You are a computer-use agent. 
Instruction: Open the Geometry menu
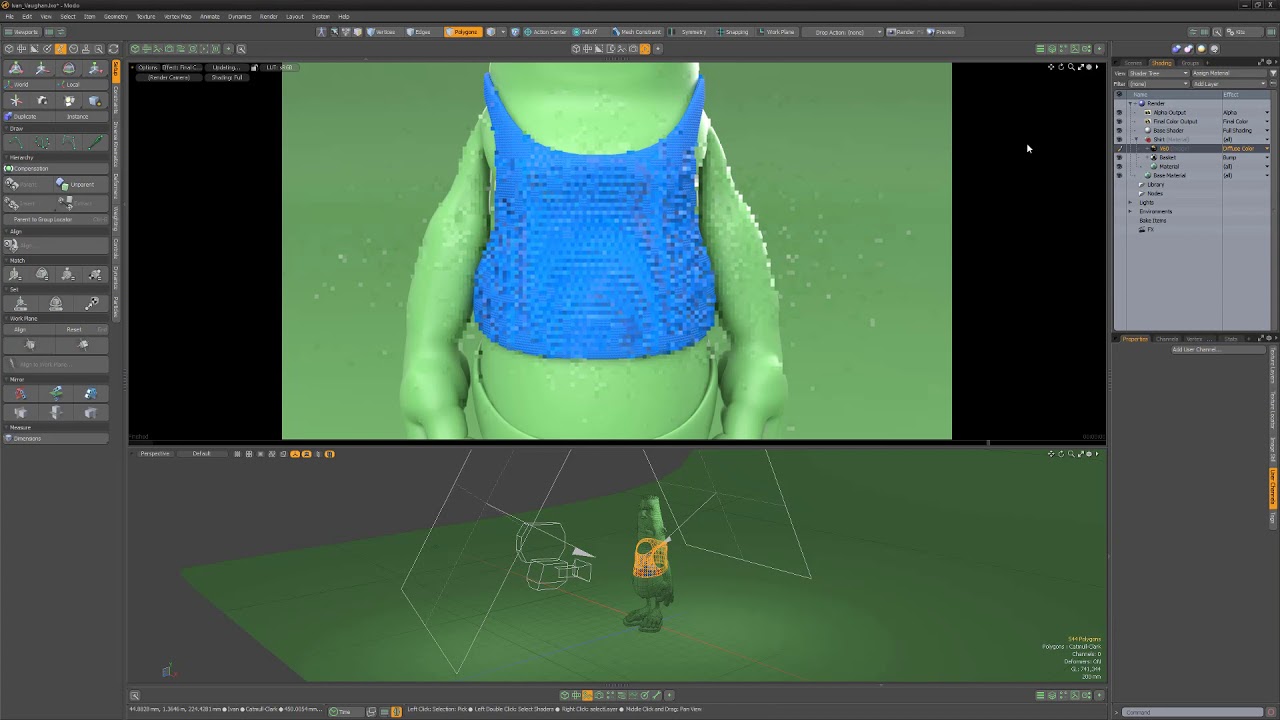(x=116, y=17)
